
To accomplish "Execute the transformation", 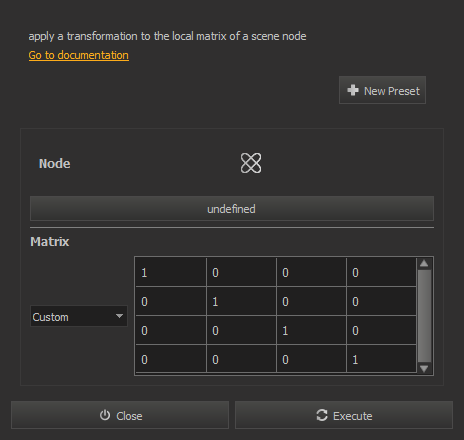I will pos(344,415).
